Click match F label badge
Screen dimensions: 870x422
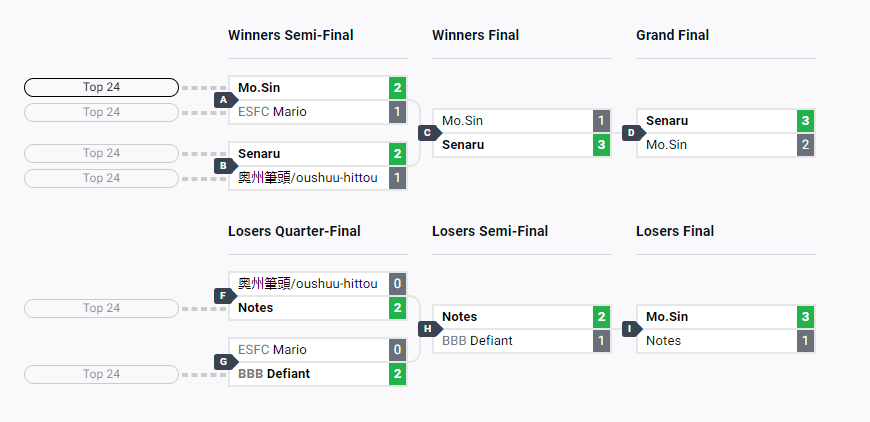click(x=224, y=296)
